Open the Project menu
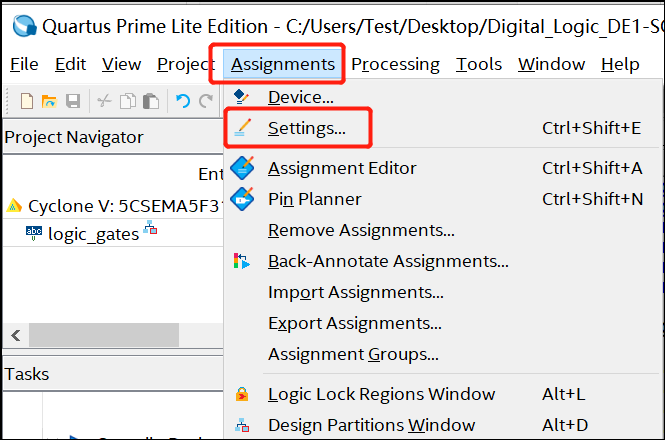 (186, 64)
